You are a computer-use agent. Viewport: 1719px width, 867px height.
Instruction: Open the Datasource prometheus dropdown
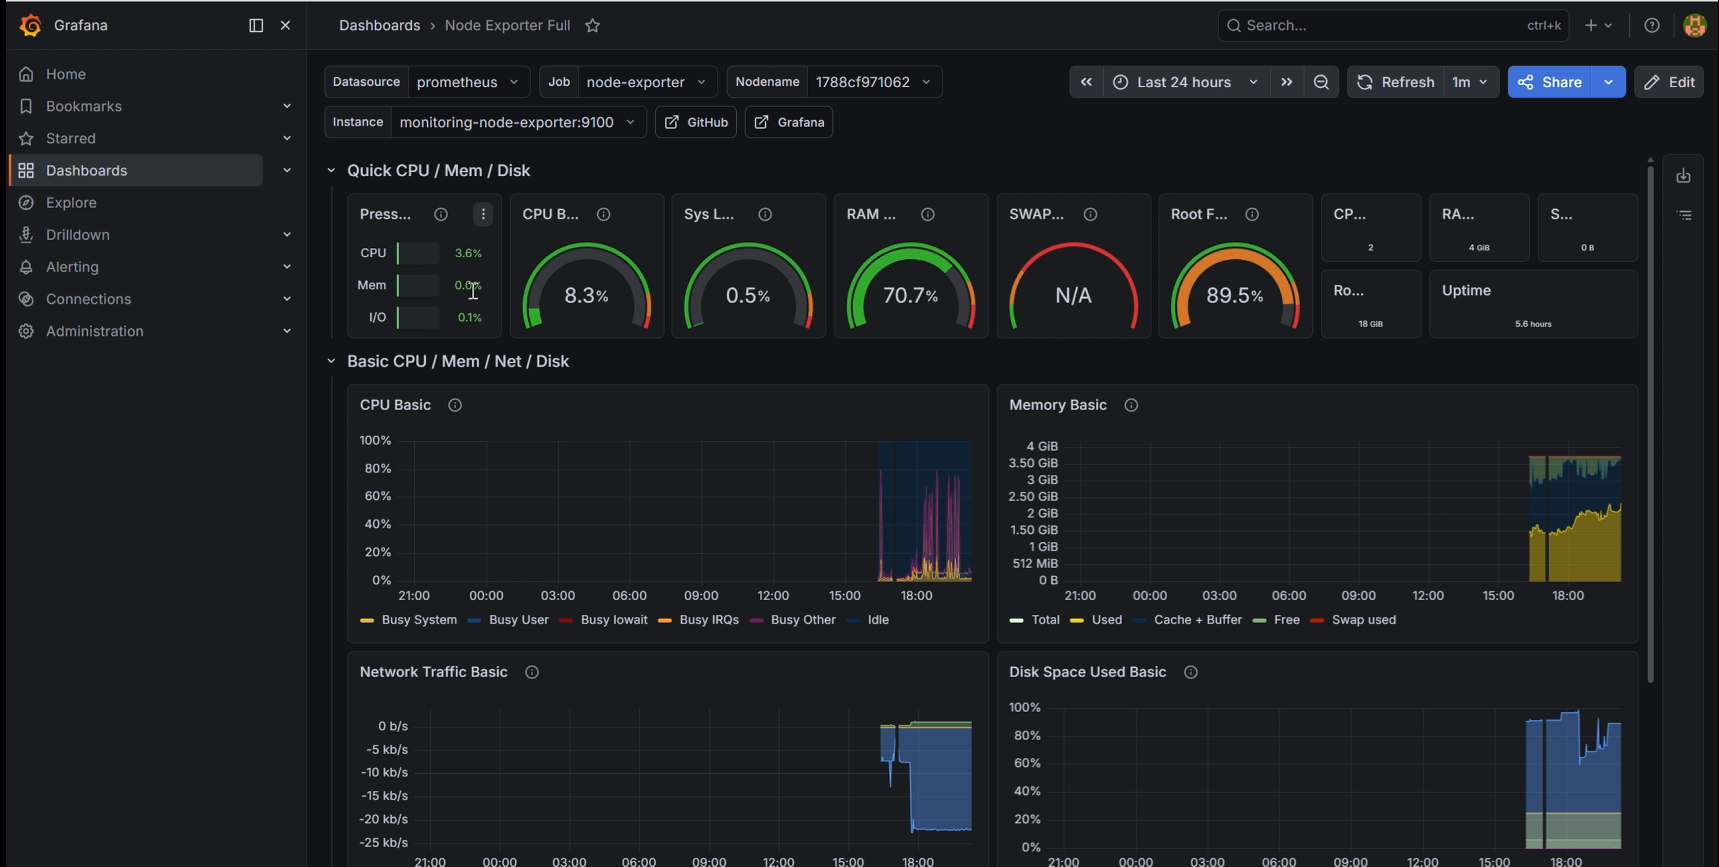pos(469,82)
